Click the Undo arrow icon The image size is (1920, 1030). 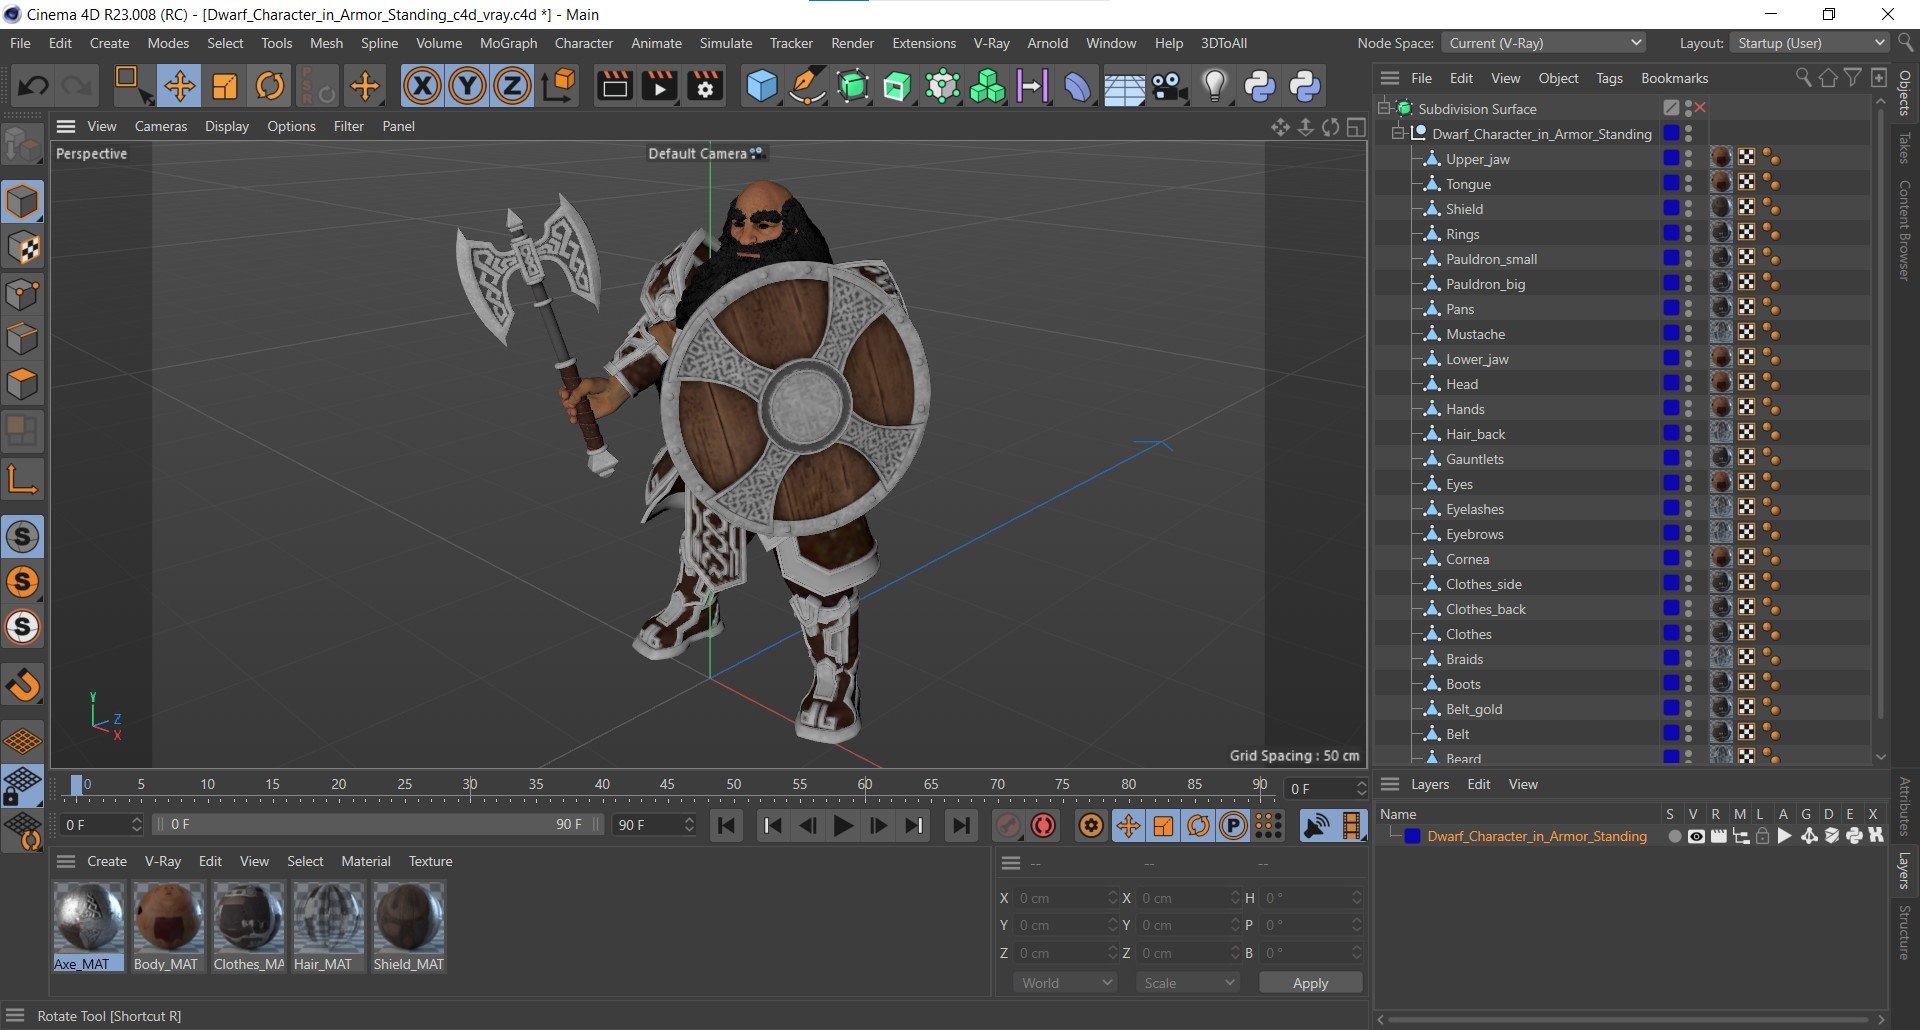point(32,86)
